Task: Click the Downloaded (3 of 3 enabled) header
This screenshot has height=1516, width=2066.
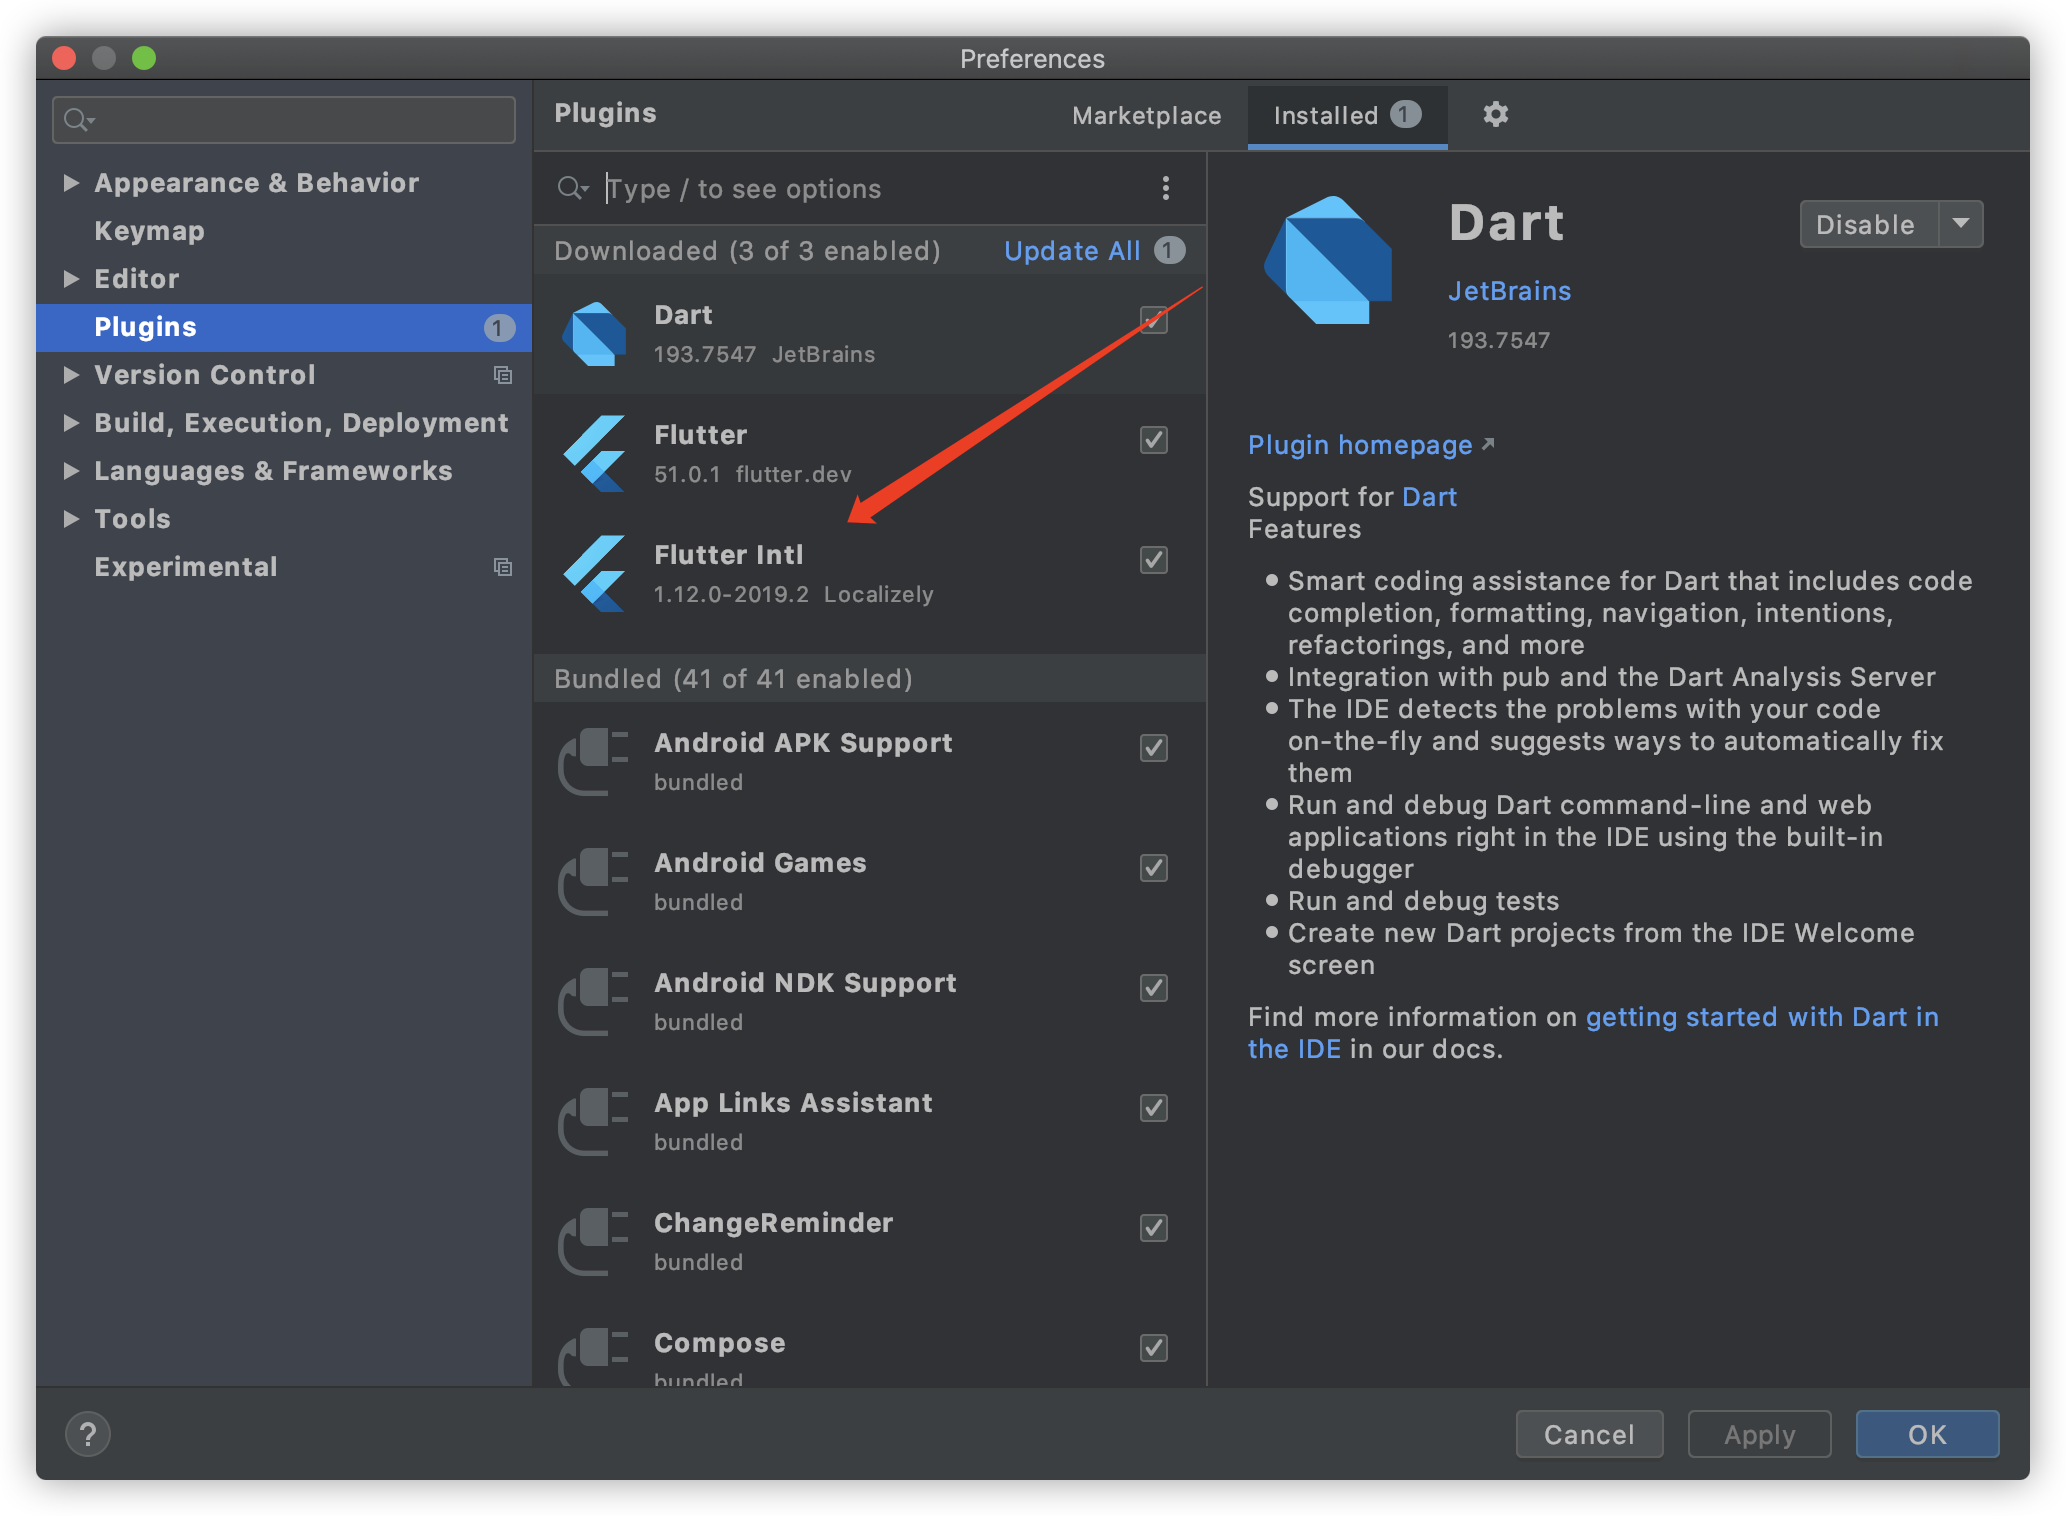Action: [747, 251]
